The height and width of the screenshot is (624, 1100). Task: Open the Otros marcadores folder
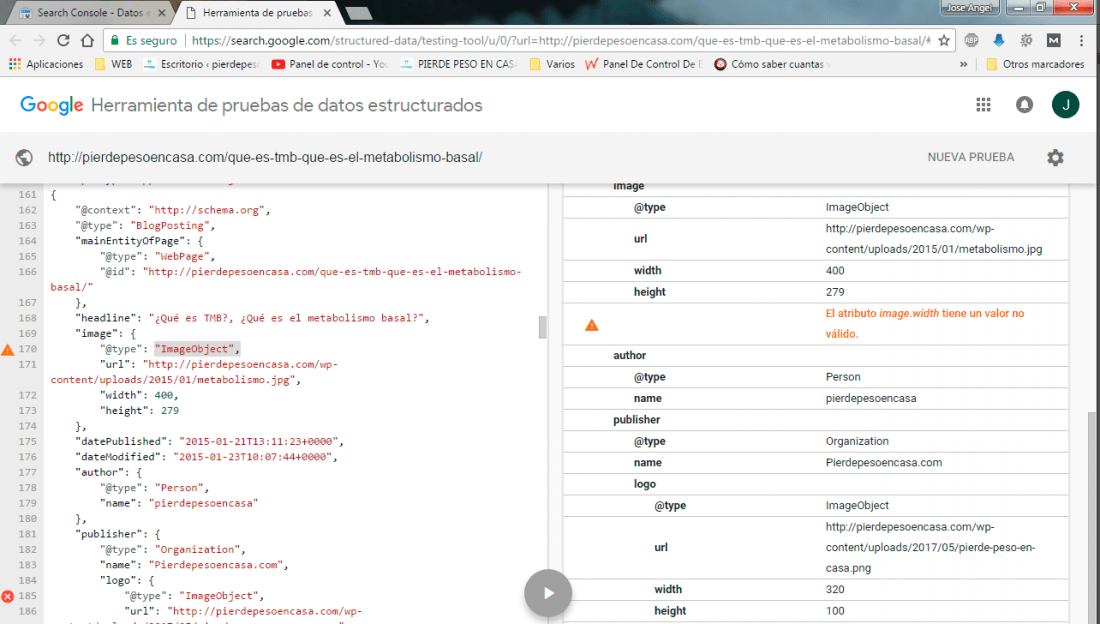coord(1035,64)
